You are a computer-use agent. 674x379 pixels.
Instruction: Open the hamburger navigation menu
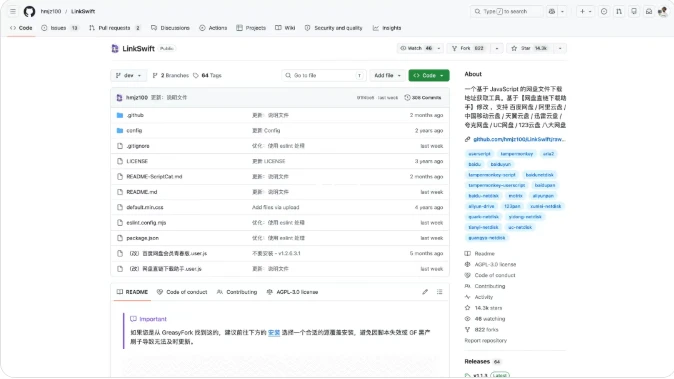point(13,11)
